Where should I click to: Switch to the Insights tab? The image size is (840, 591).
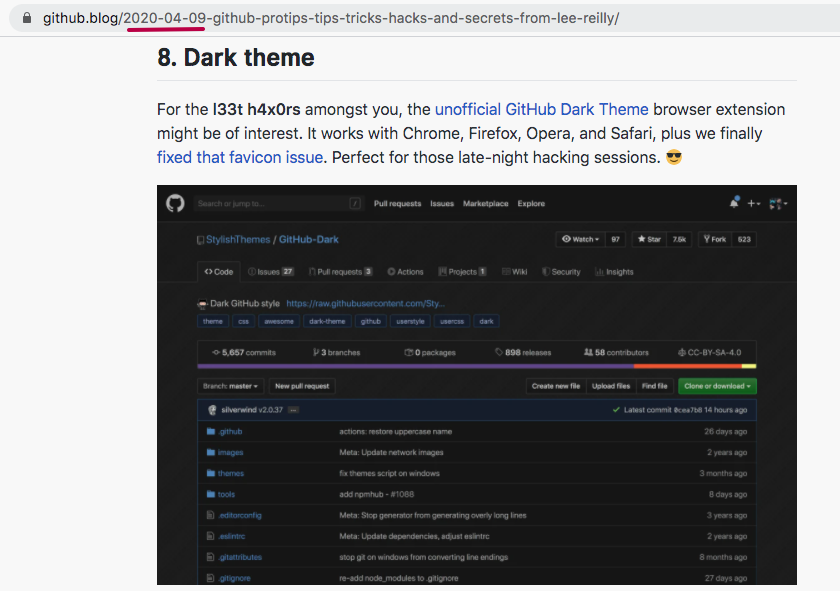614,272
